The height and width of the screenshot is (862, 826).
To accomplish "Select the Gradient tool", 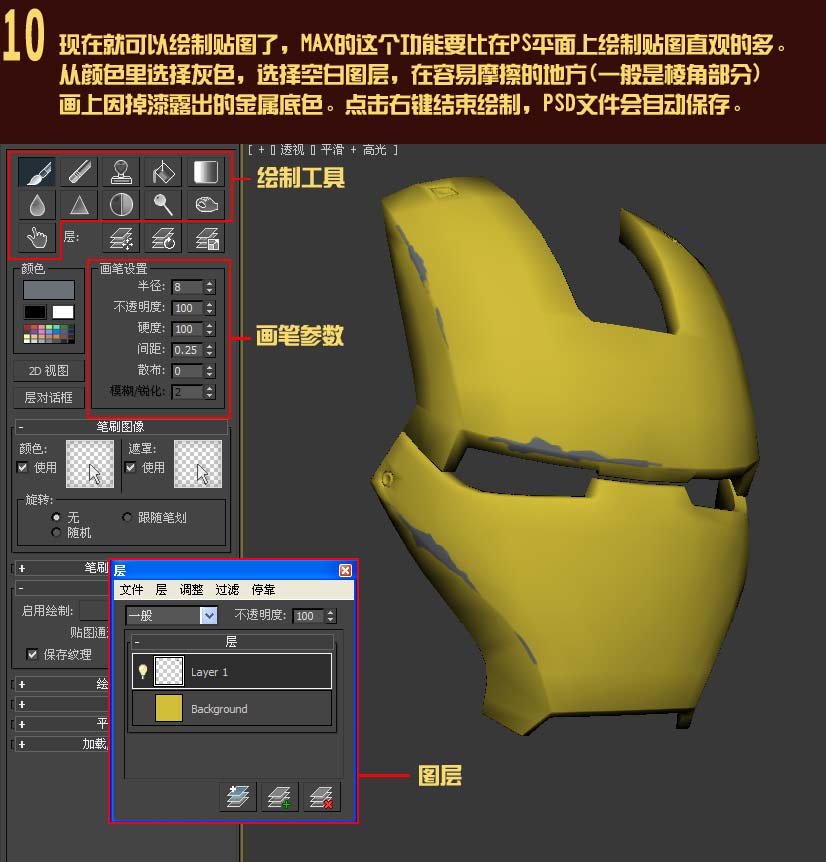I will point(204,171).
